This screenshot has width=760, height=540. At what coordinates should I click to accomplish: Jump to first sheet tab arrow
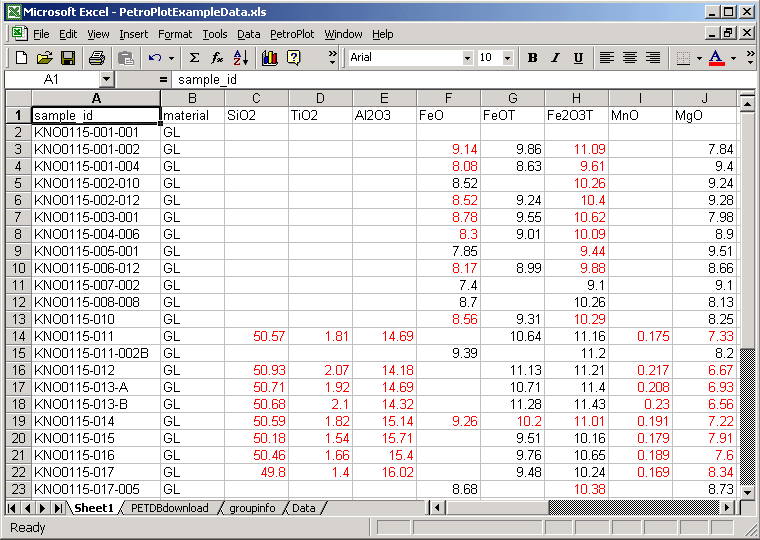(x=12, y=508)
